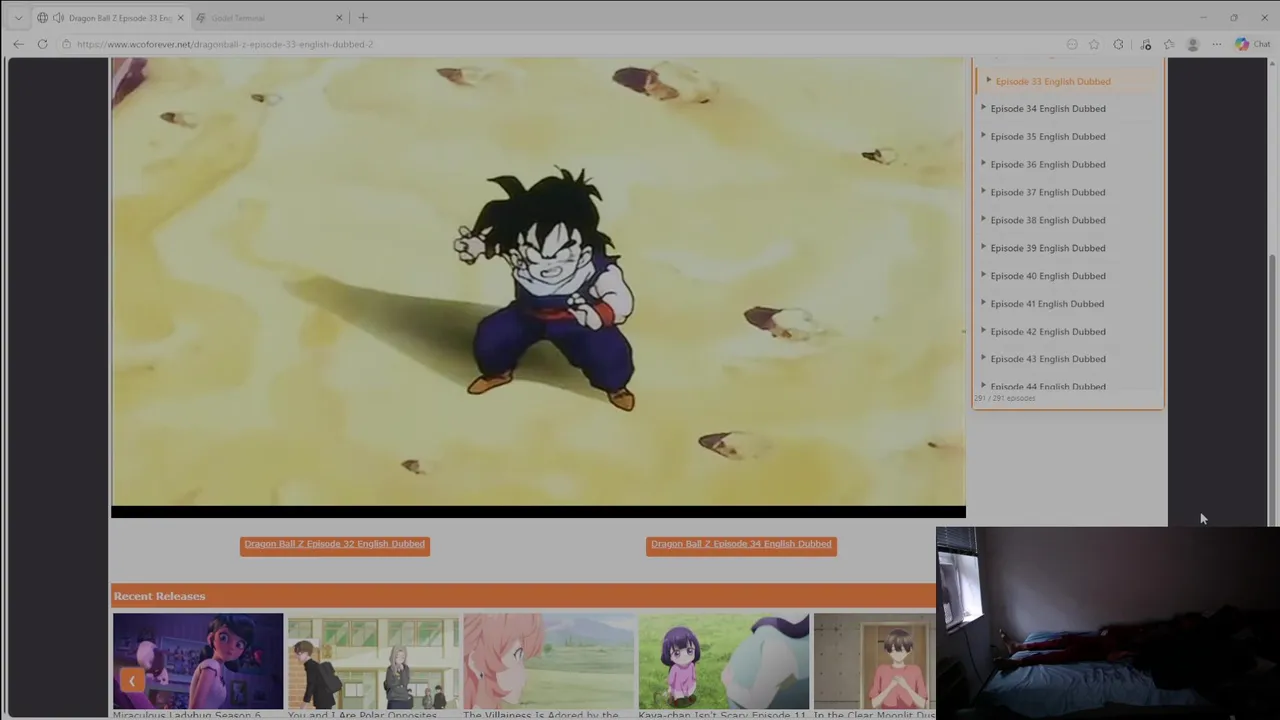The width and height of the screenshot is (1280, 720).
Task: Open You and I Are Polar Opposites thumbnail
Action: [x=373, y=662]
